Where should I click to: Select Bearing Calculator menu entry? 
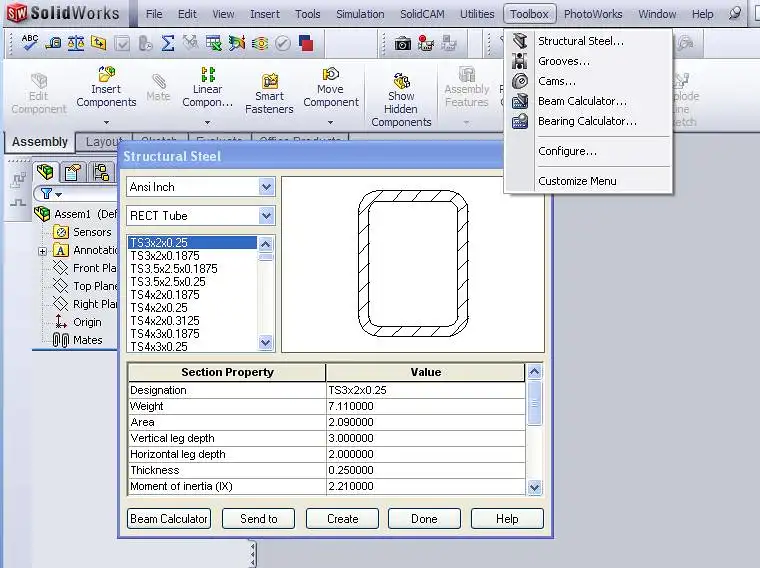[587, 121]
